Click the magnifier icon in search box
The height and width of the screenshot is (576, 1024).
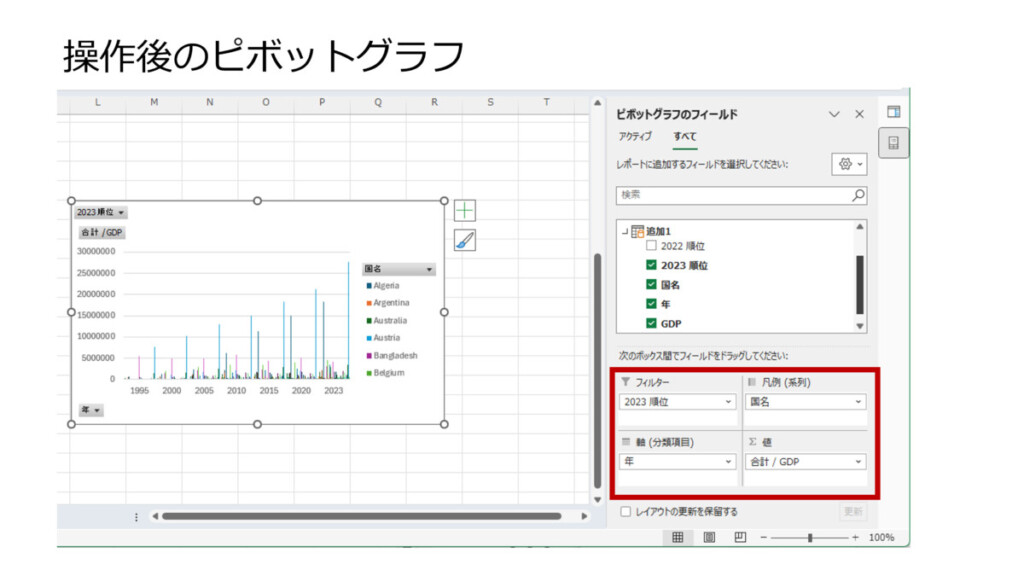coord(857,195)
